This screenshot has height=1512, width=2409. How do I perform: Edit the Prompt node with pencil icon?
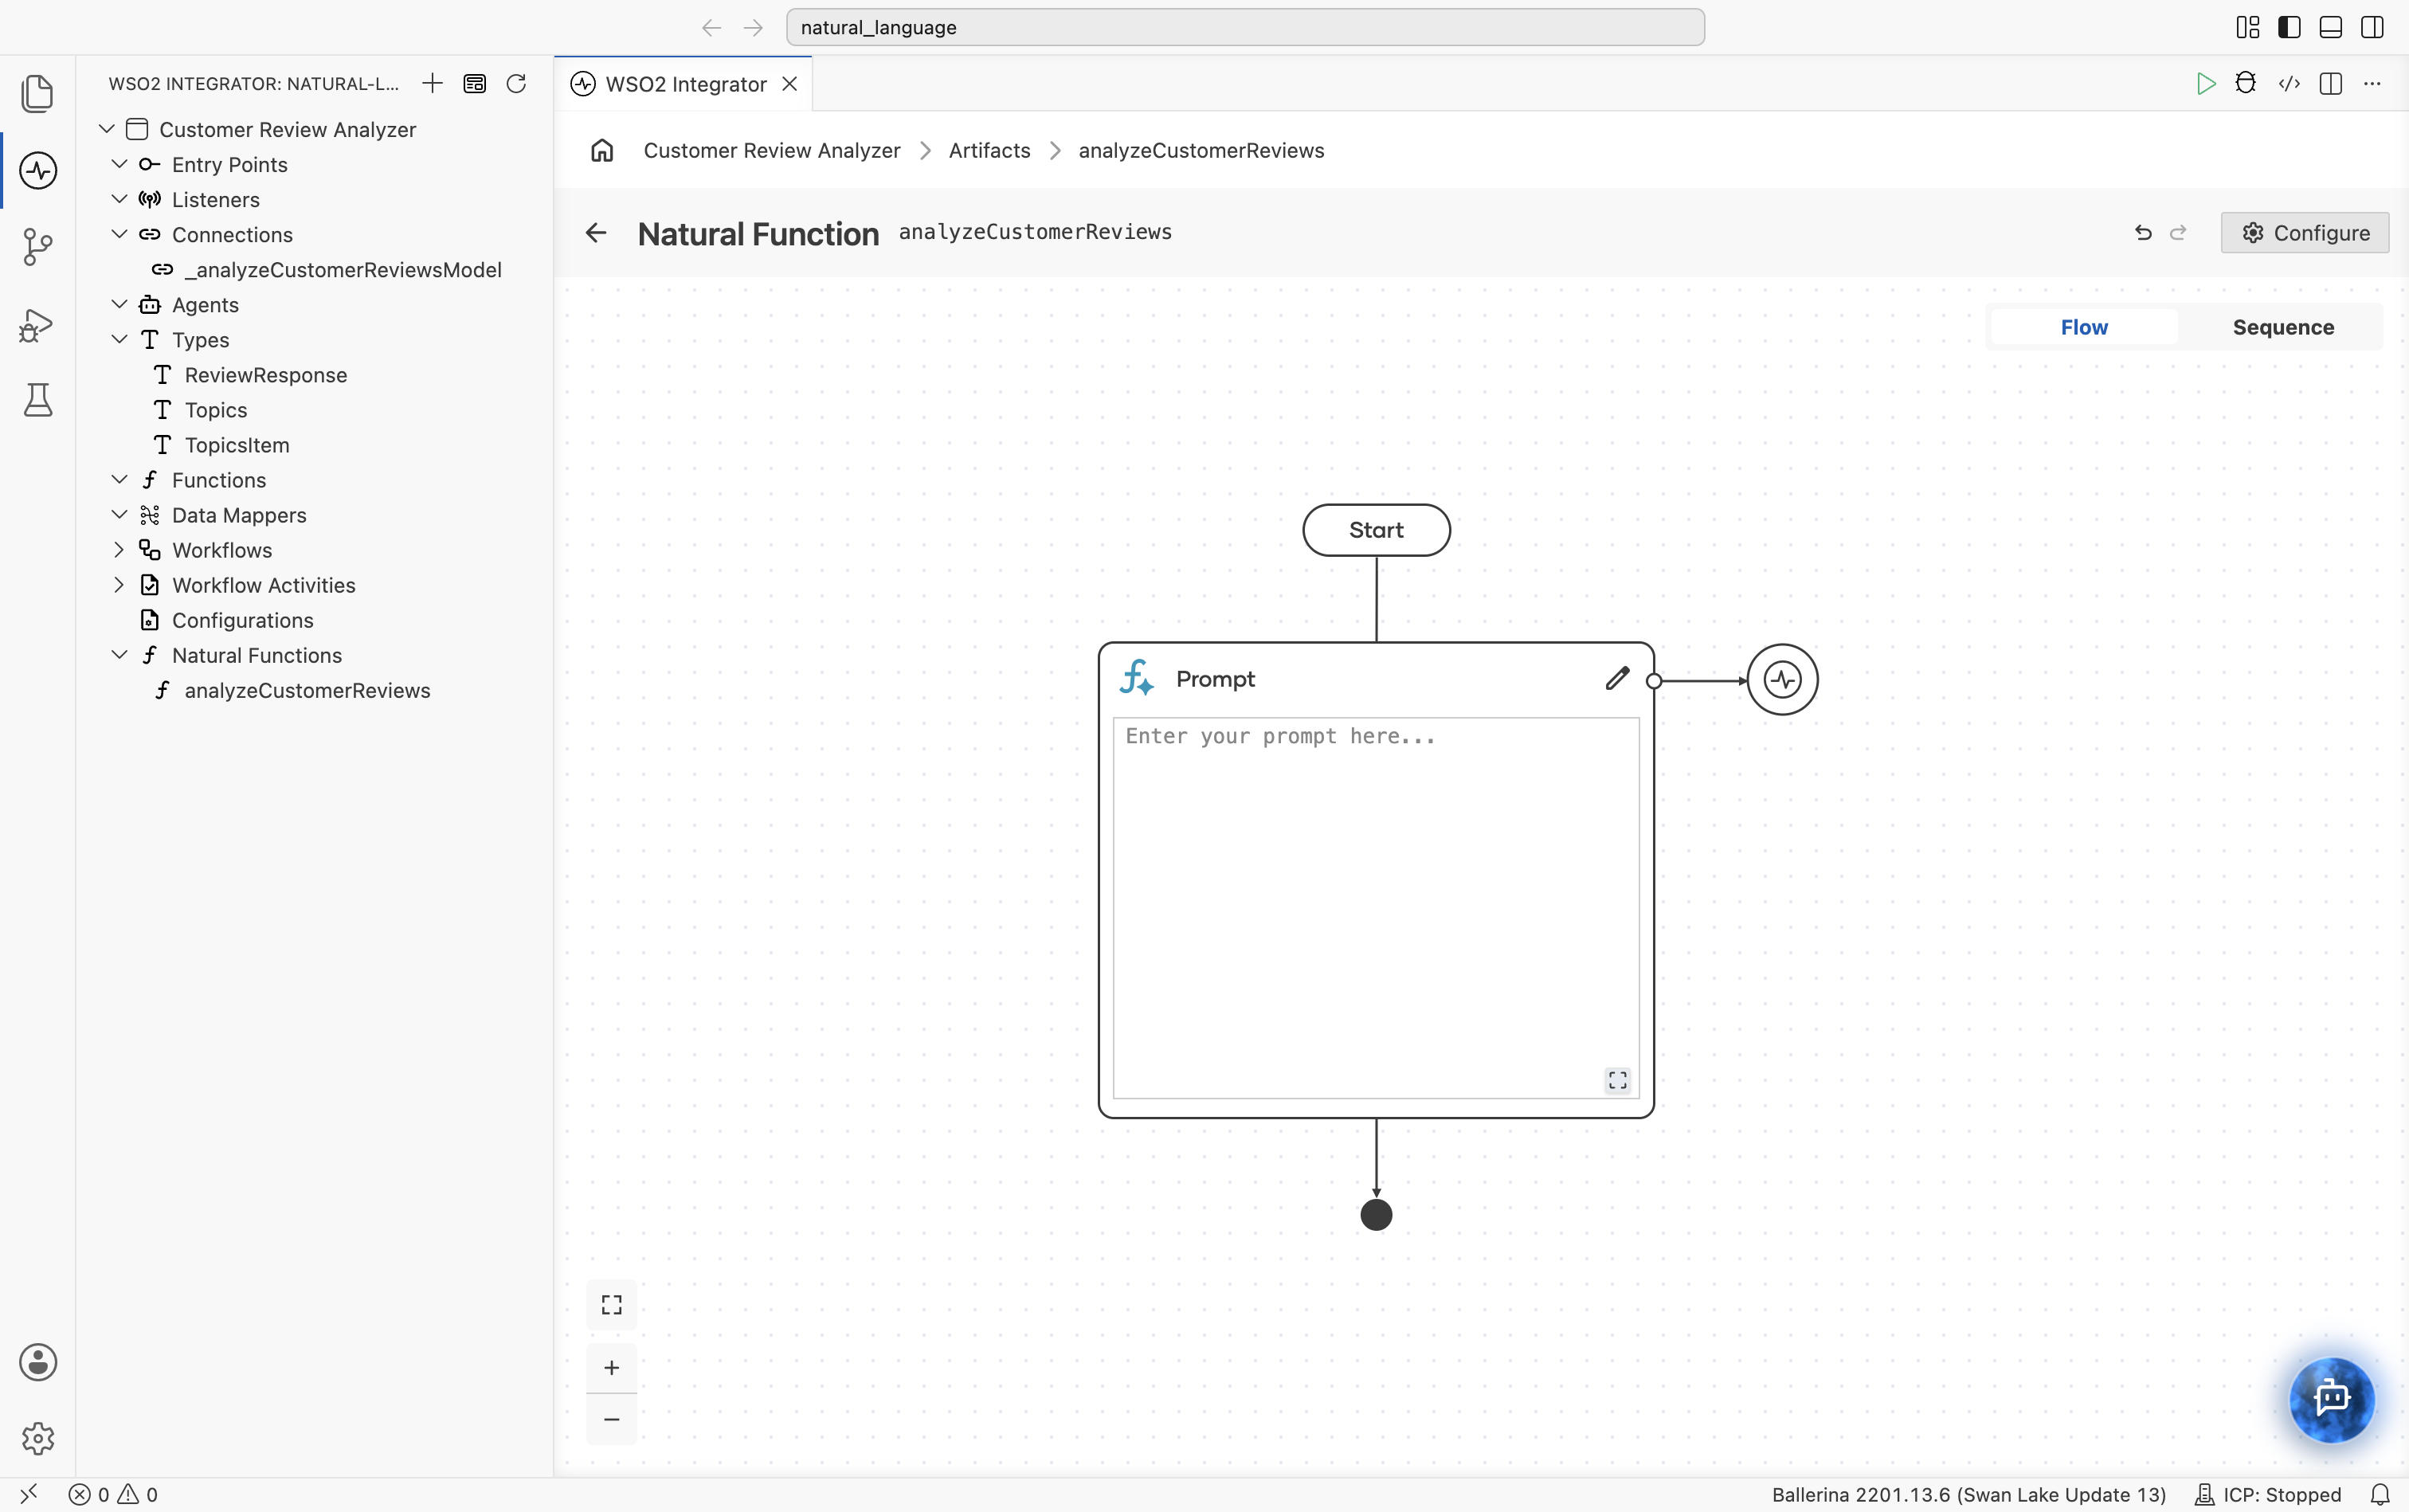point(1617,679)
